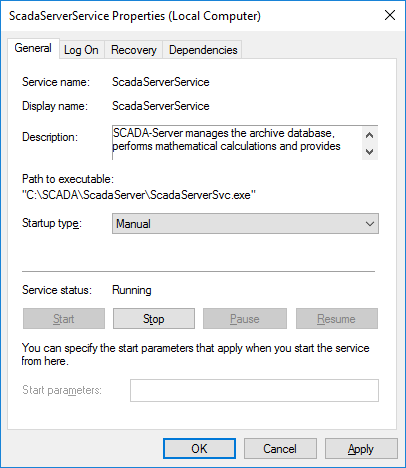The width and height of the screenshot is (406, 468).
Task: Click the disabled Start button
Action: point(64,319)
